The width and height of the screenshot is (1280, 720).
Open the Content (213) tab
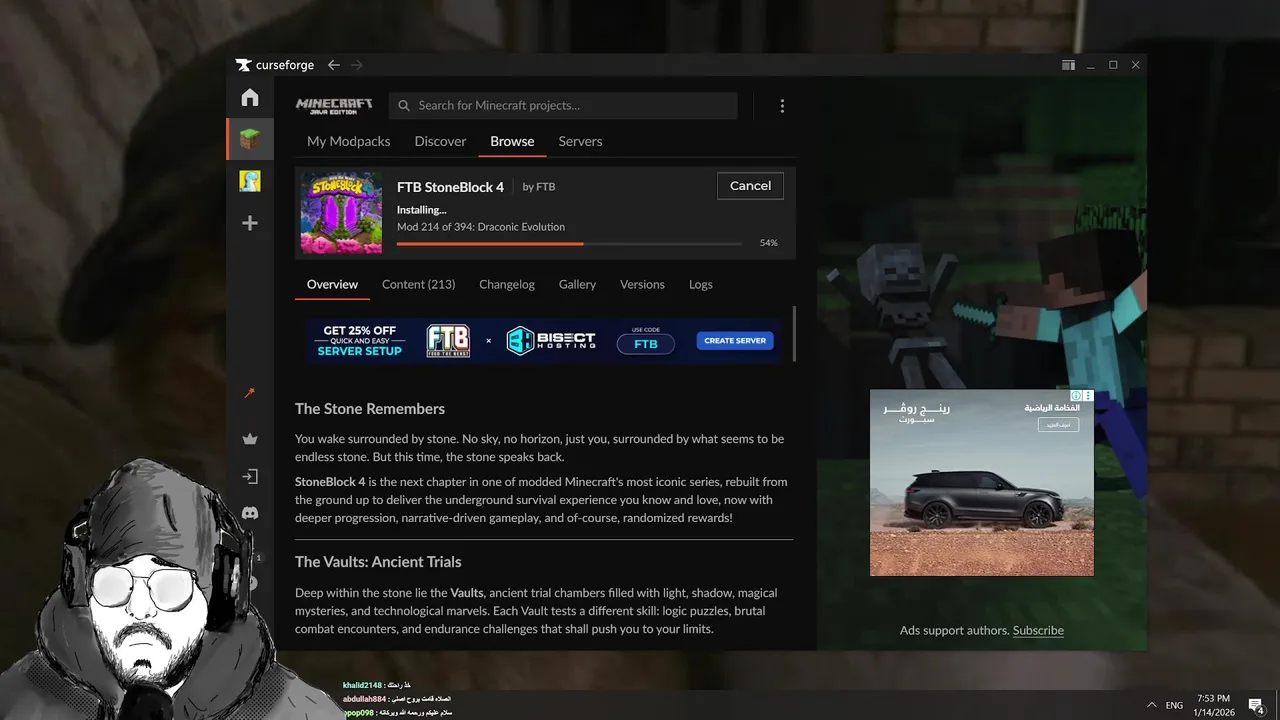point(418,284)
